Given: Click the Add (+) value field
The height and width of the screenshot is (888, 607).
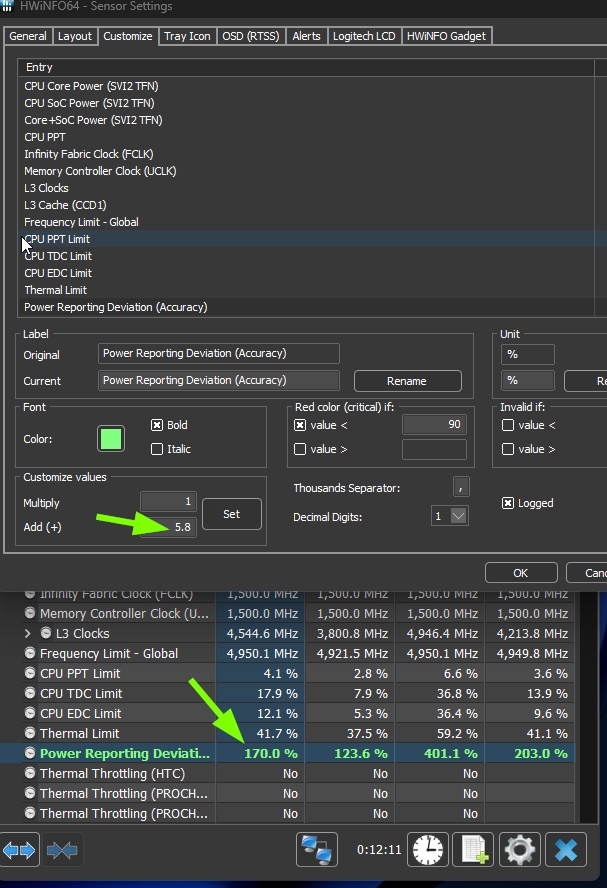Looking at the screenshot, I should click(x=168, y=527).
